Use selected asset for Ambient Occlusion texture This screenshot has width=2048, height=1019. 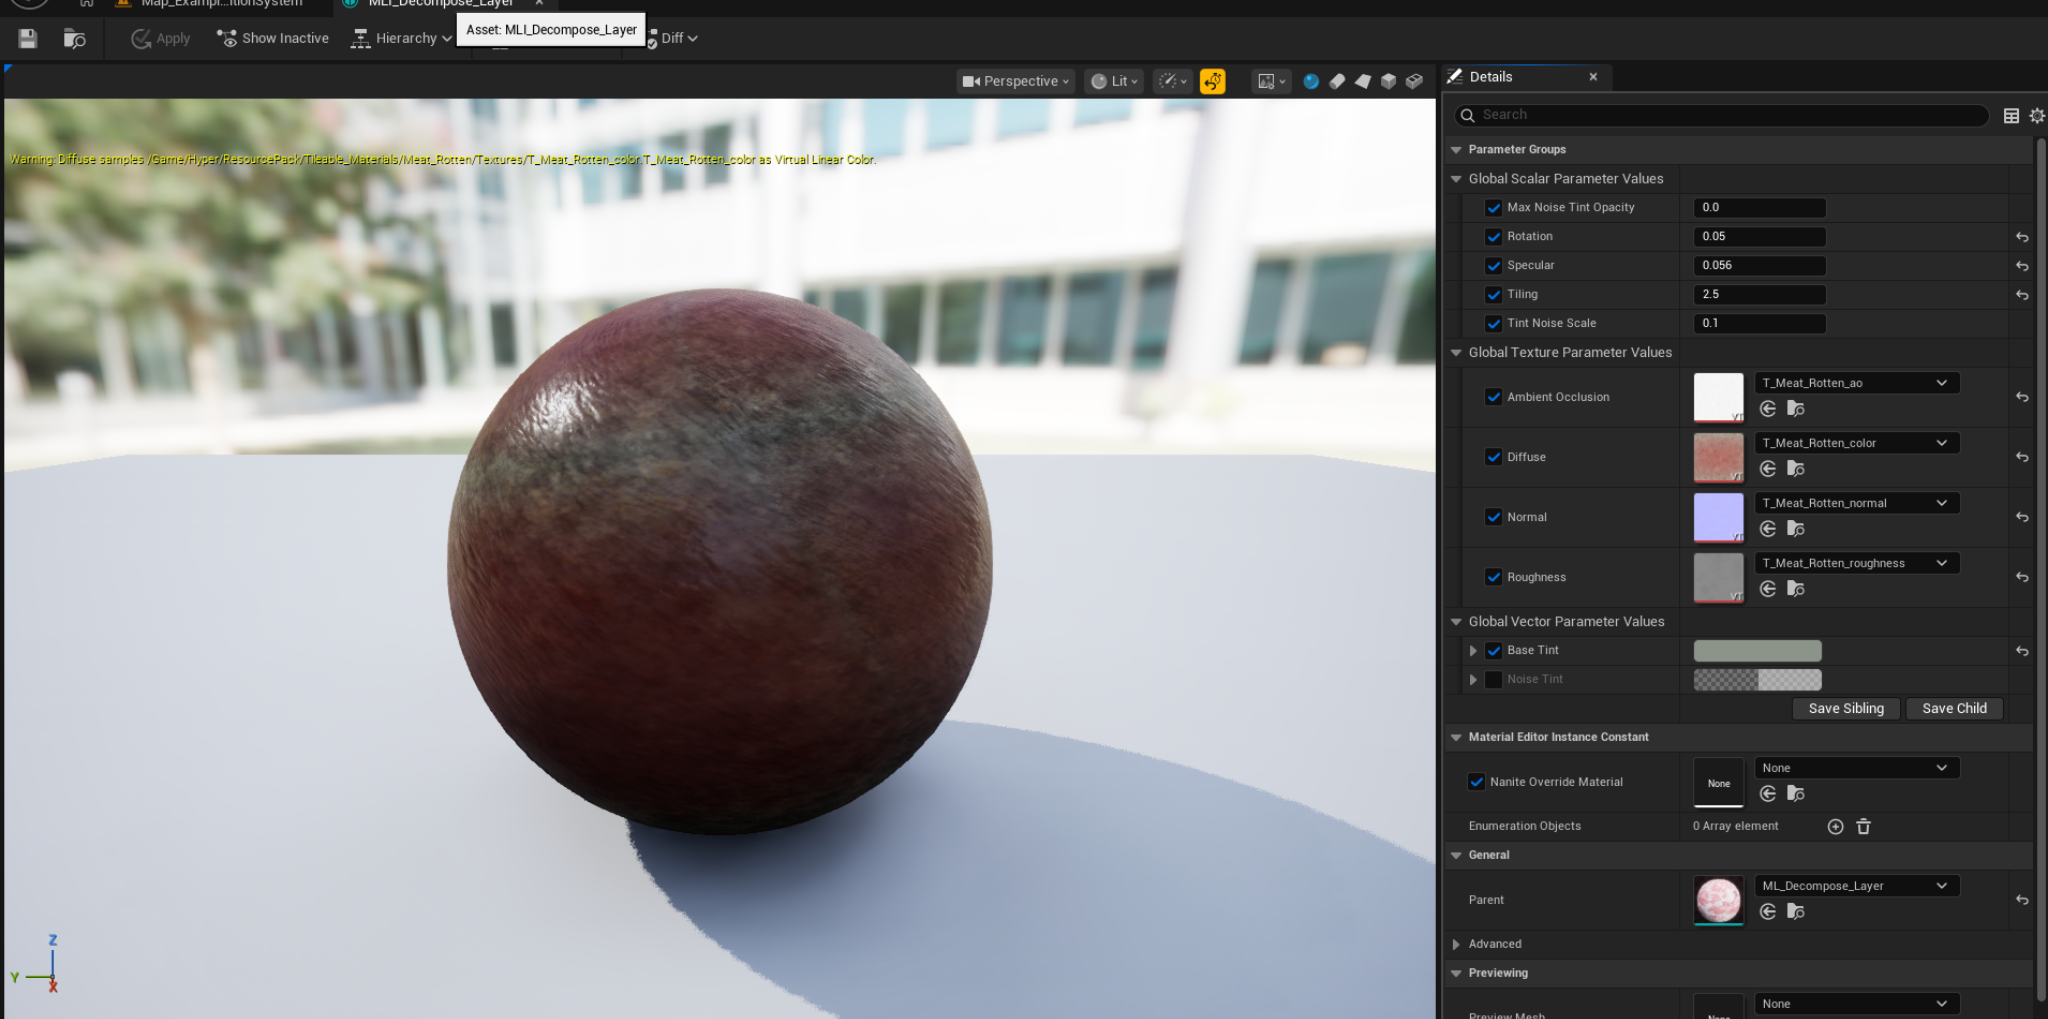1768,408
